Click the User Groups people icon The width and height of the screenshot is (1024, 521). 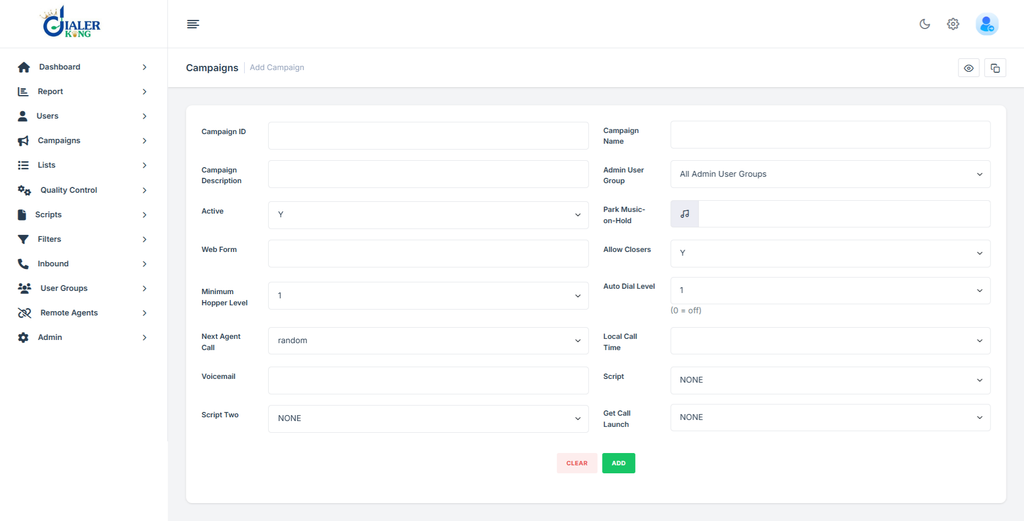click(x=24, y=288)
